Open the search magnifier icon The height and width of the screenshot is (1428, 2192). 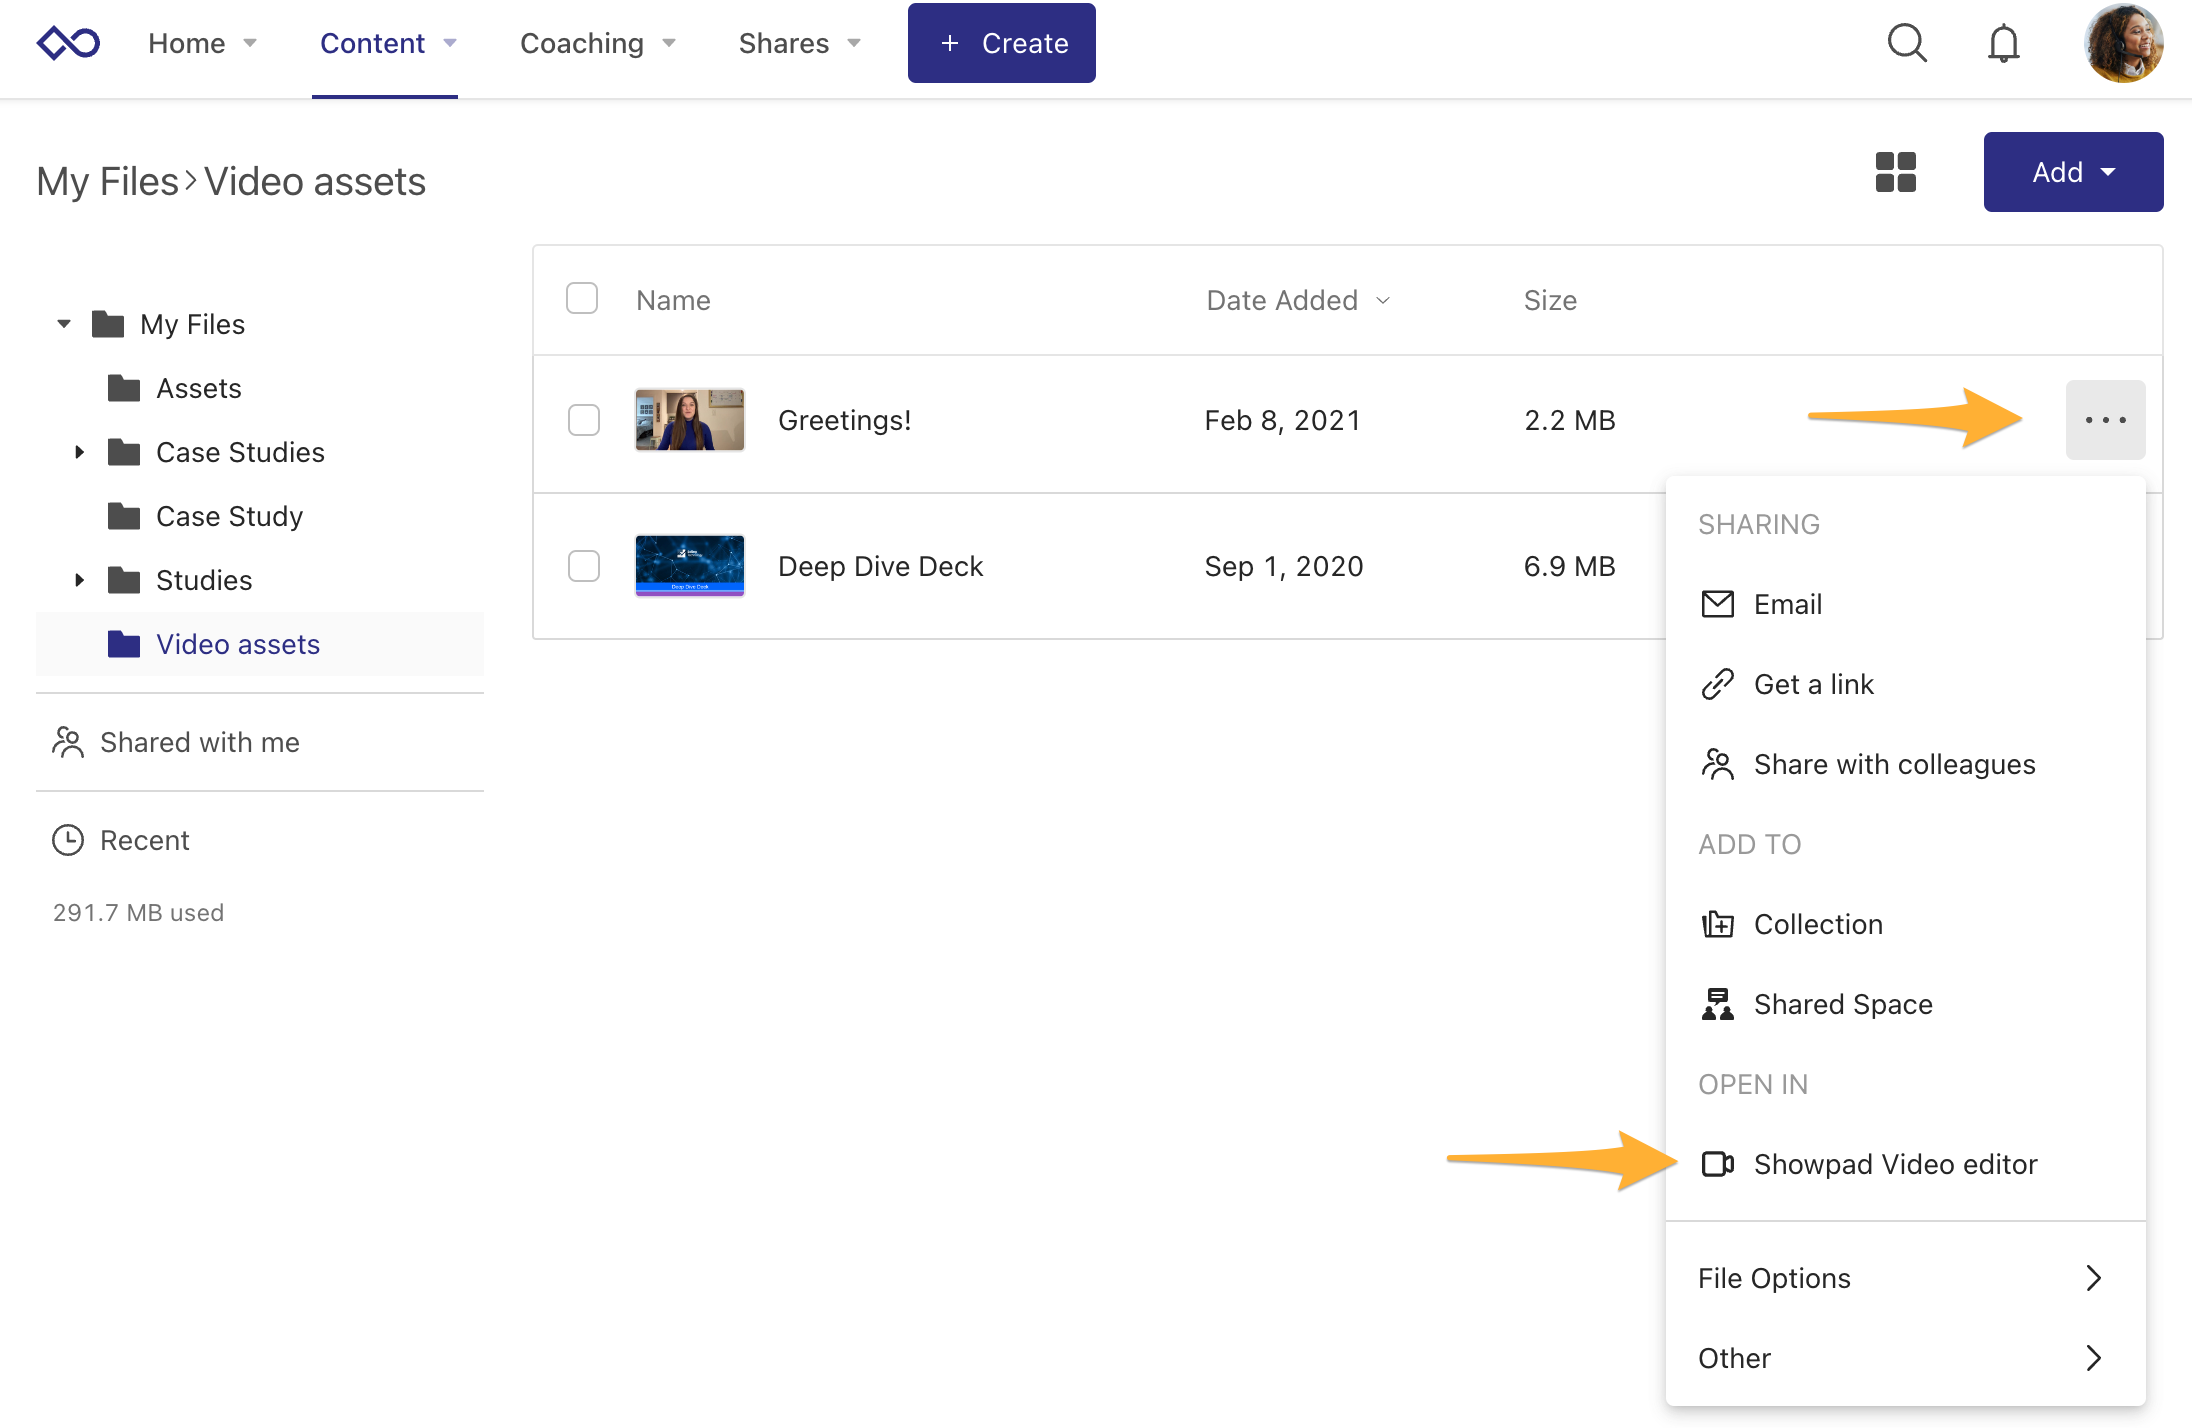coord(1906,43)
